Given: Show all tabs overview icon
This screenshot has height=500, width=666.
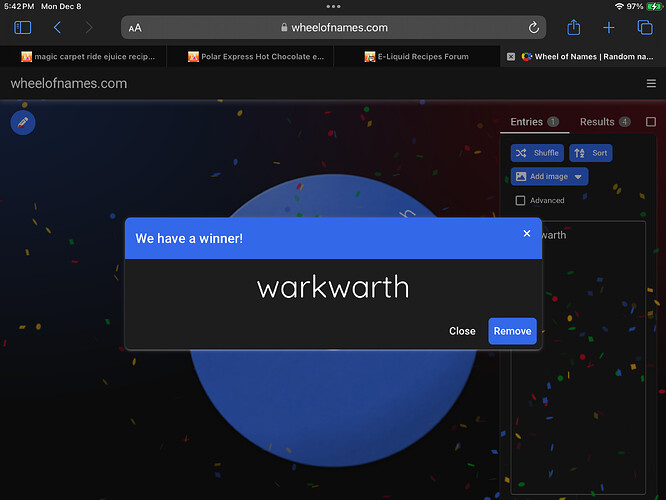Looking at the screenshot, I should coord(645,28).
